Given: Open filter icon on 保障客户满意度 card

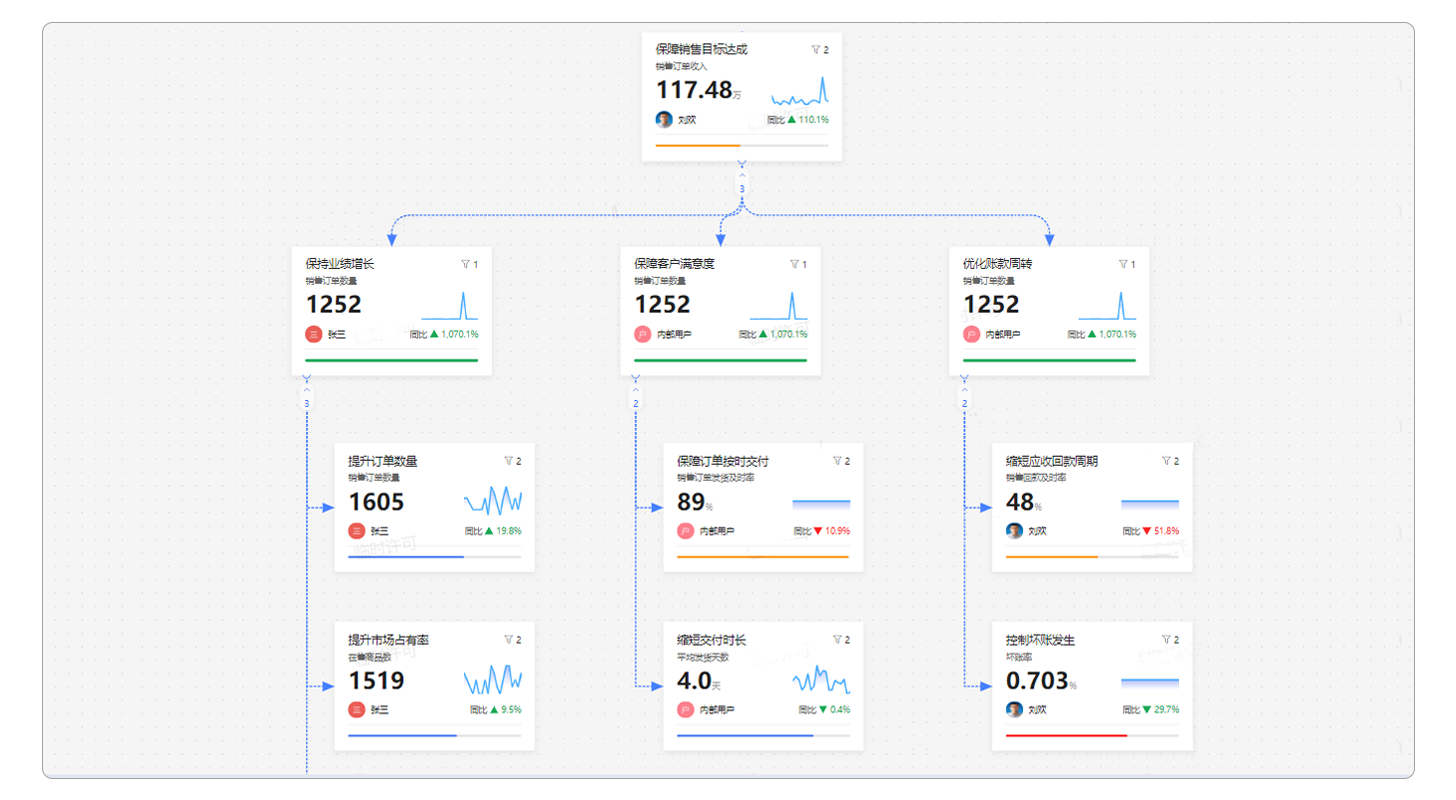Looking at the screenshot, I should [x=794, y=264].
